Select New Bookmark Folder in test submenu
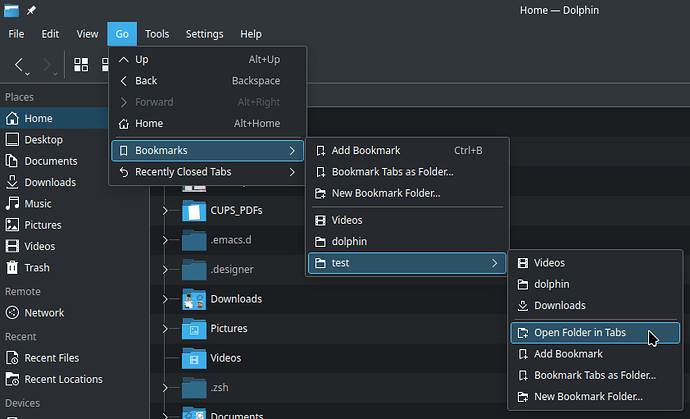 (x=595, y=397)
